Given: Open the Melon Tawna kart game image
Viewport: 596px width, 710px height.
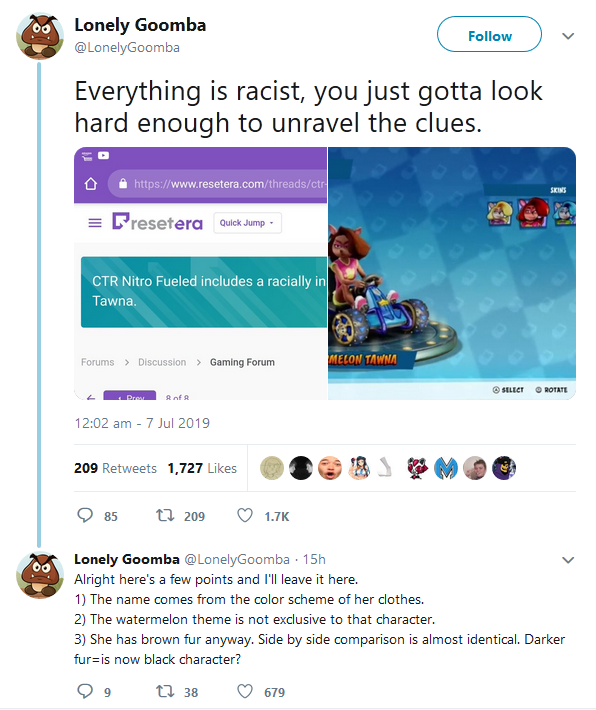Looking at the screenshot, I should [x=452, y=273].
